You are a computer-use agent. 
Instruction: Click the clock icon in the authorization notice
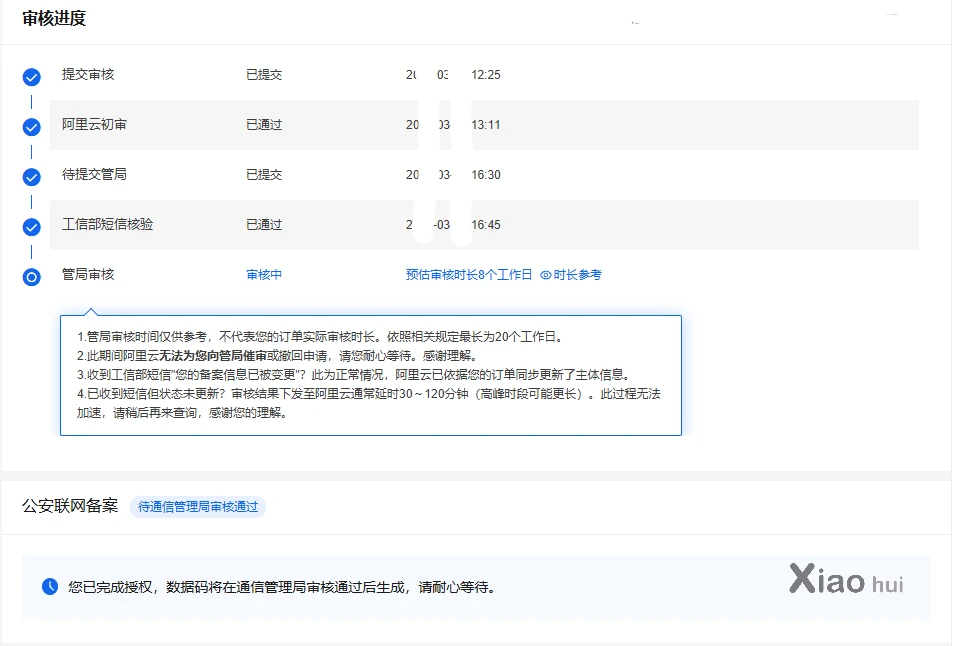tap(50, 587)
